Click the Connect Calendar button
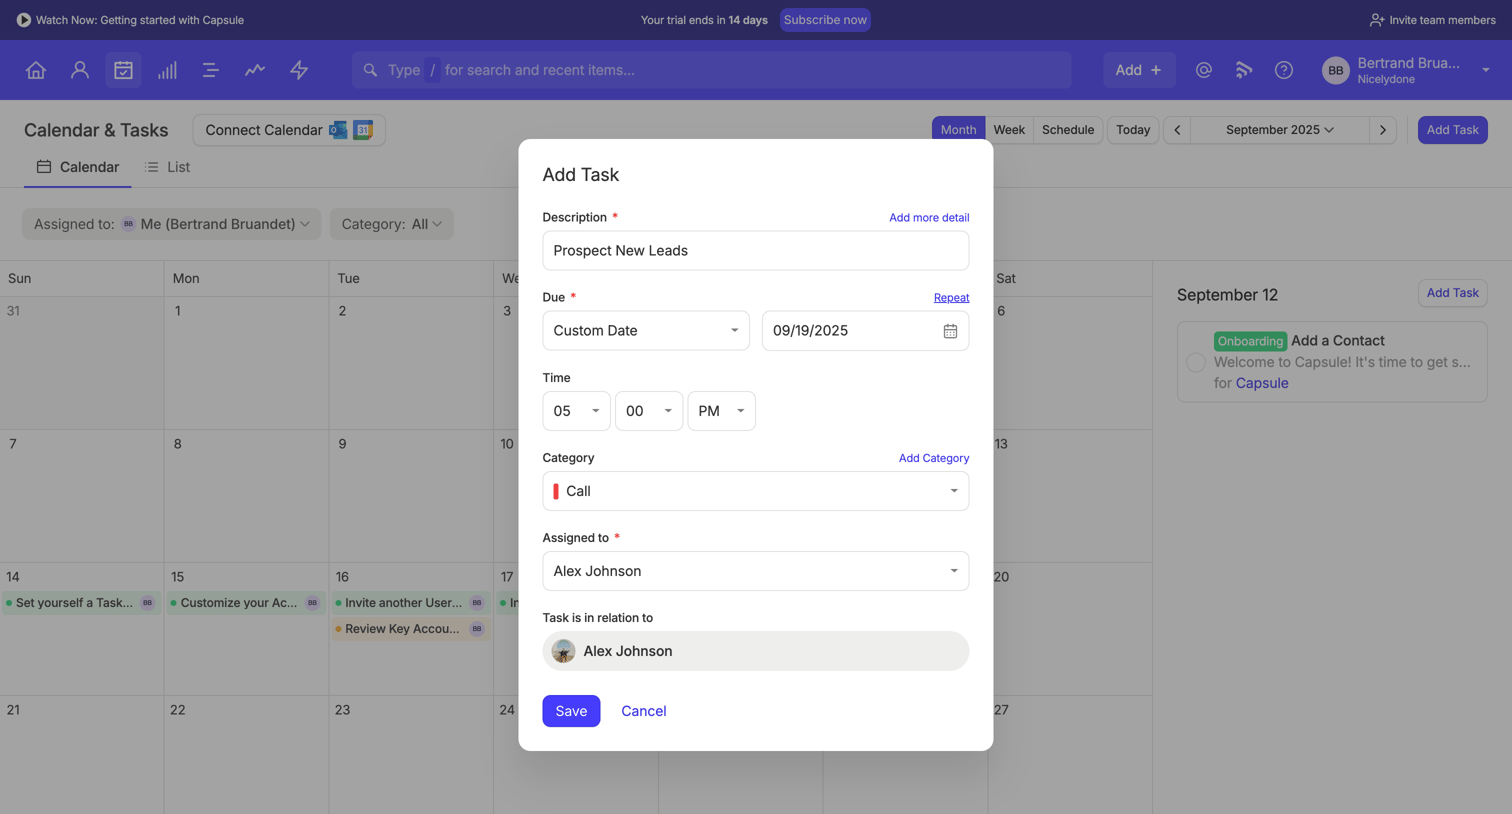The height and width of the screenshot is (814, 1512). point(289,130)
